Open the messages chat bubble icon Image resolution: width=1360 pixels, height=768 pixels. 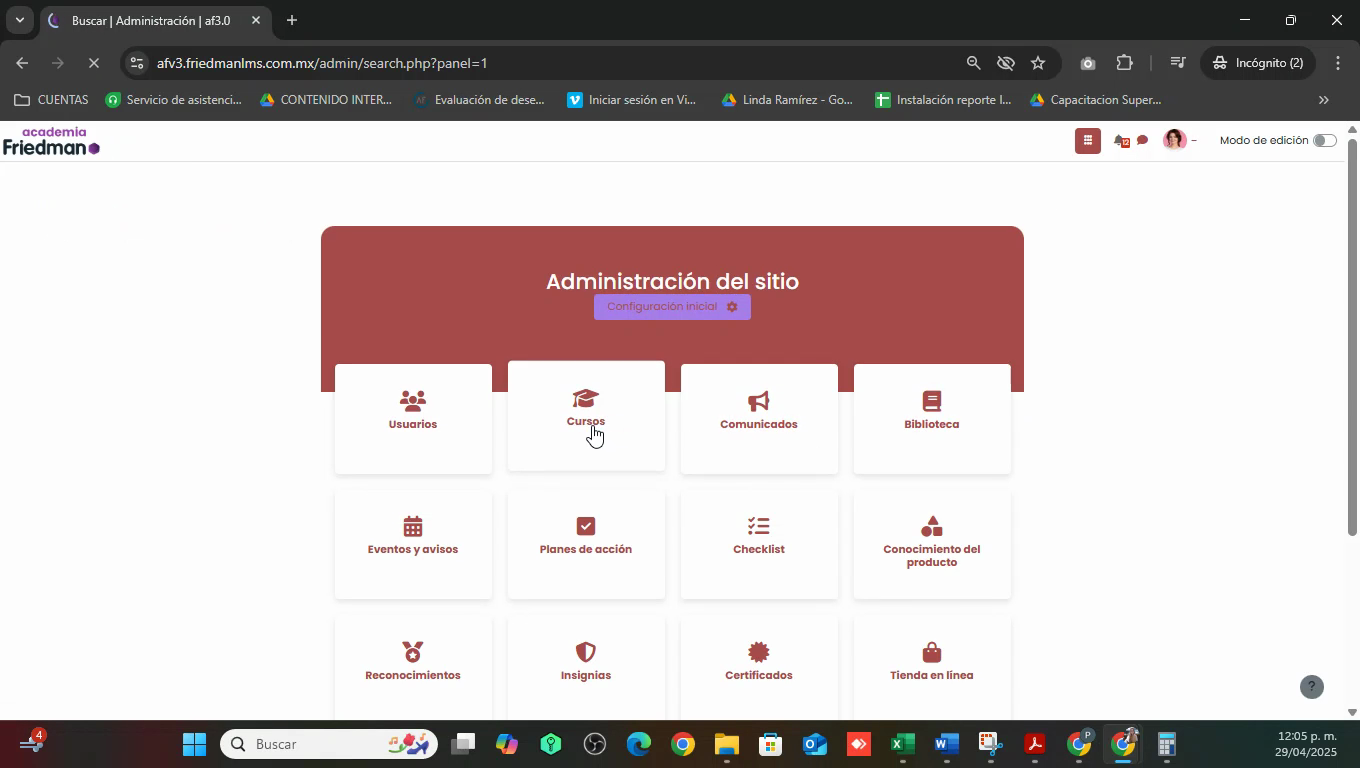1142,140
